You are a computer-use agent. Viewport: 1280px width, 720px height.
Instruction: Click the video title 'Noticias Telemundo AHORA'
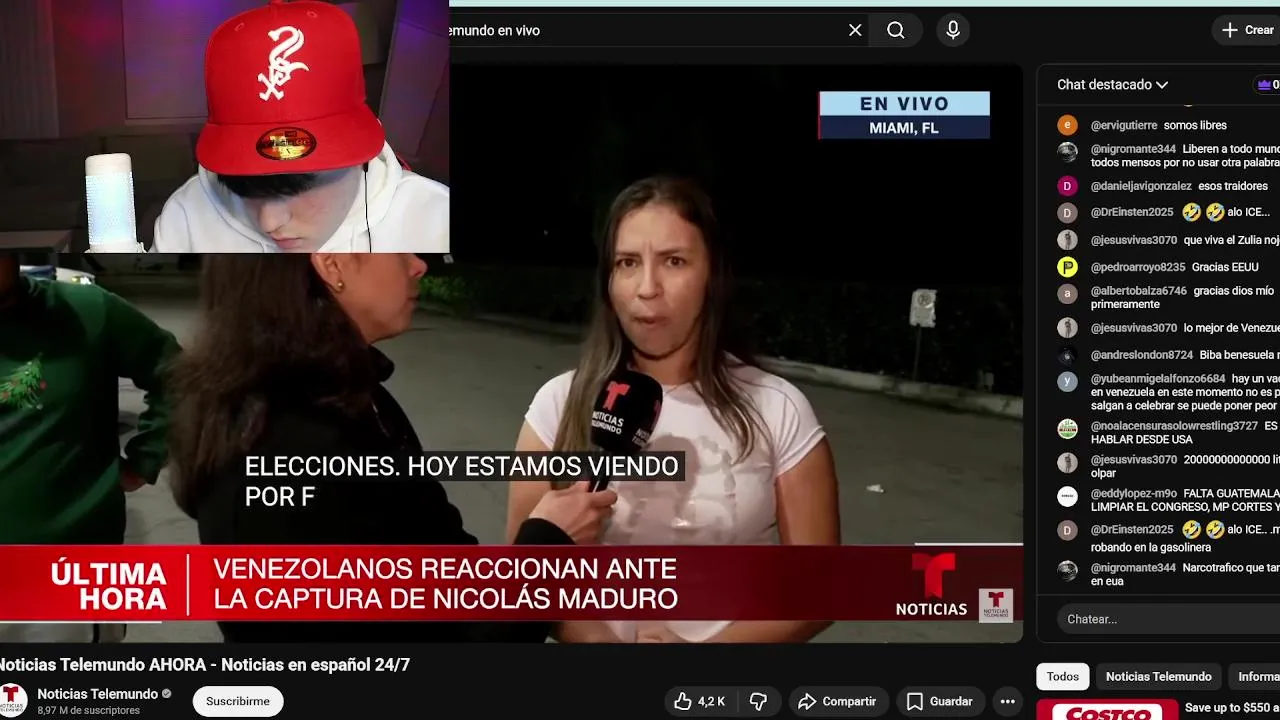[205, 665]
